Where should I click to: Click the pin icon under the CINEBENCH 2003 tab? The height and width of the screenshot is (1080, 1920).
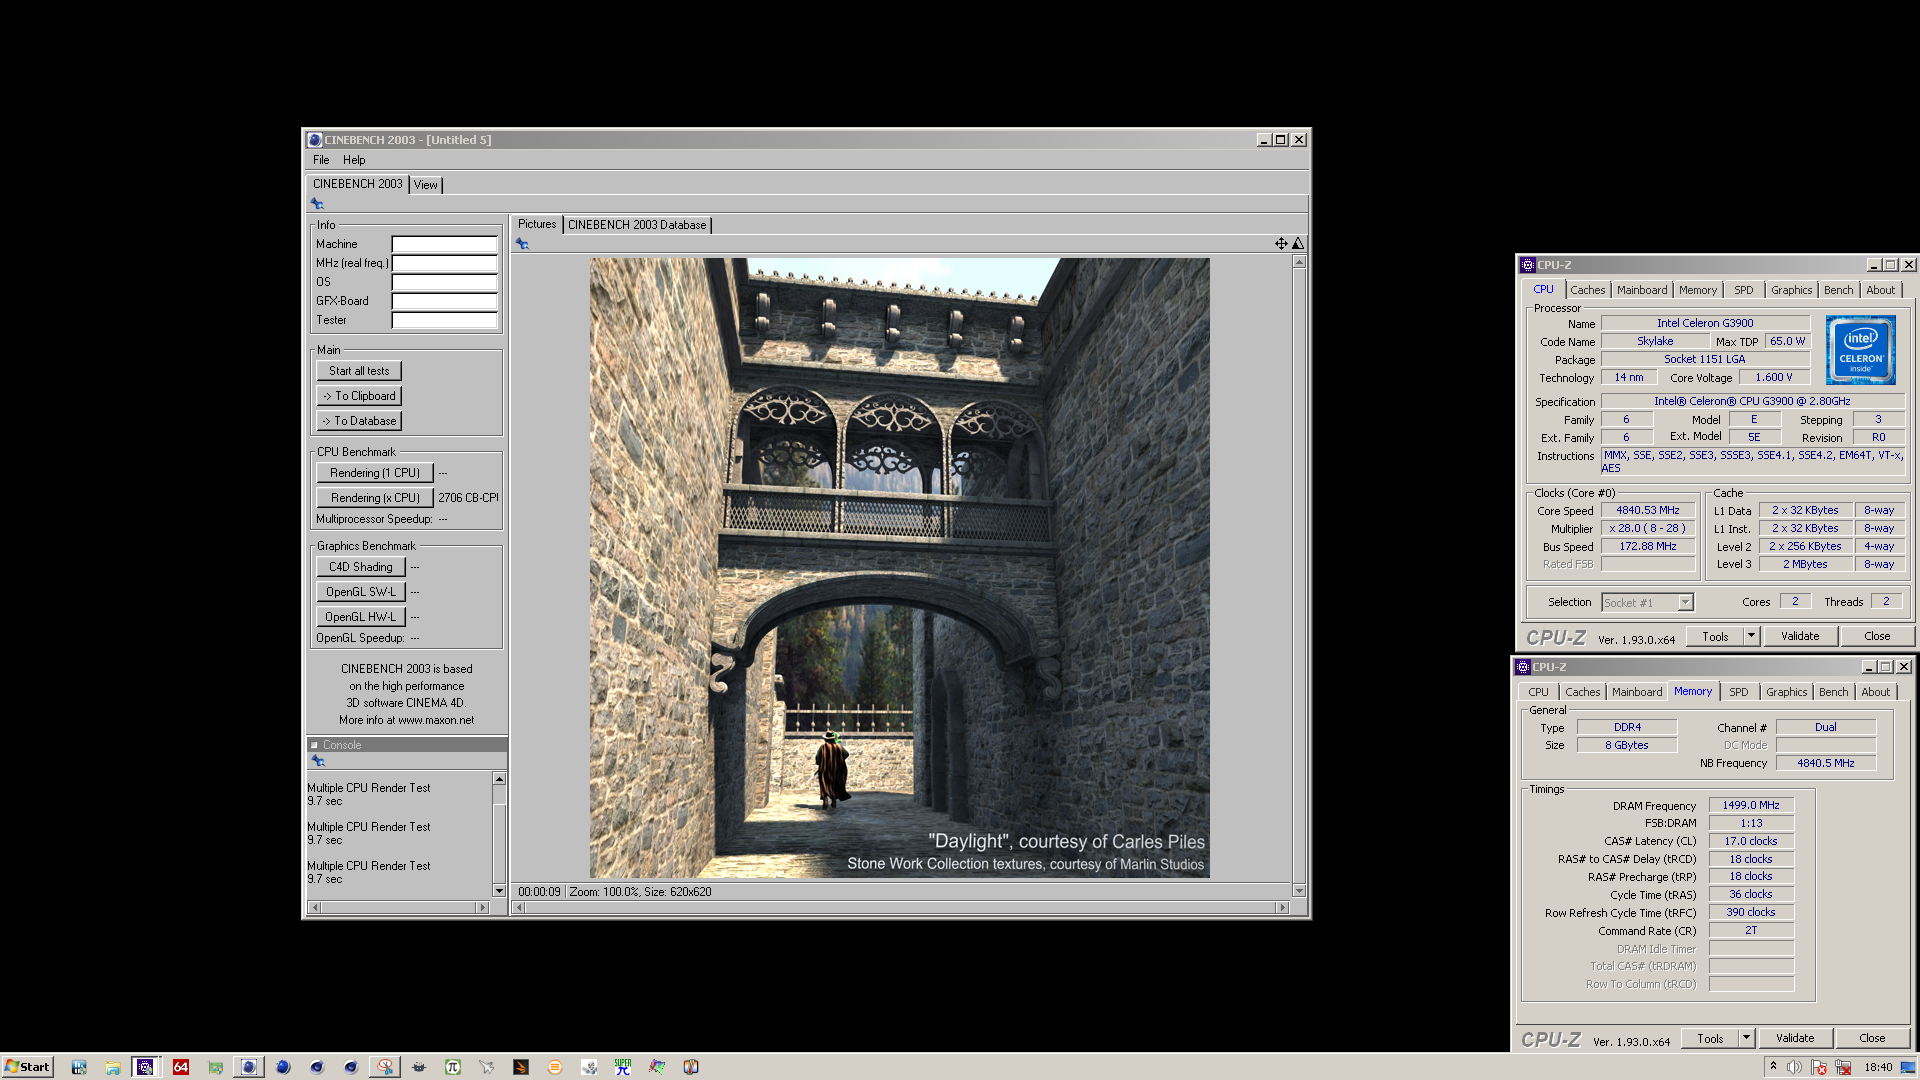coord(317,204)
